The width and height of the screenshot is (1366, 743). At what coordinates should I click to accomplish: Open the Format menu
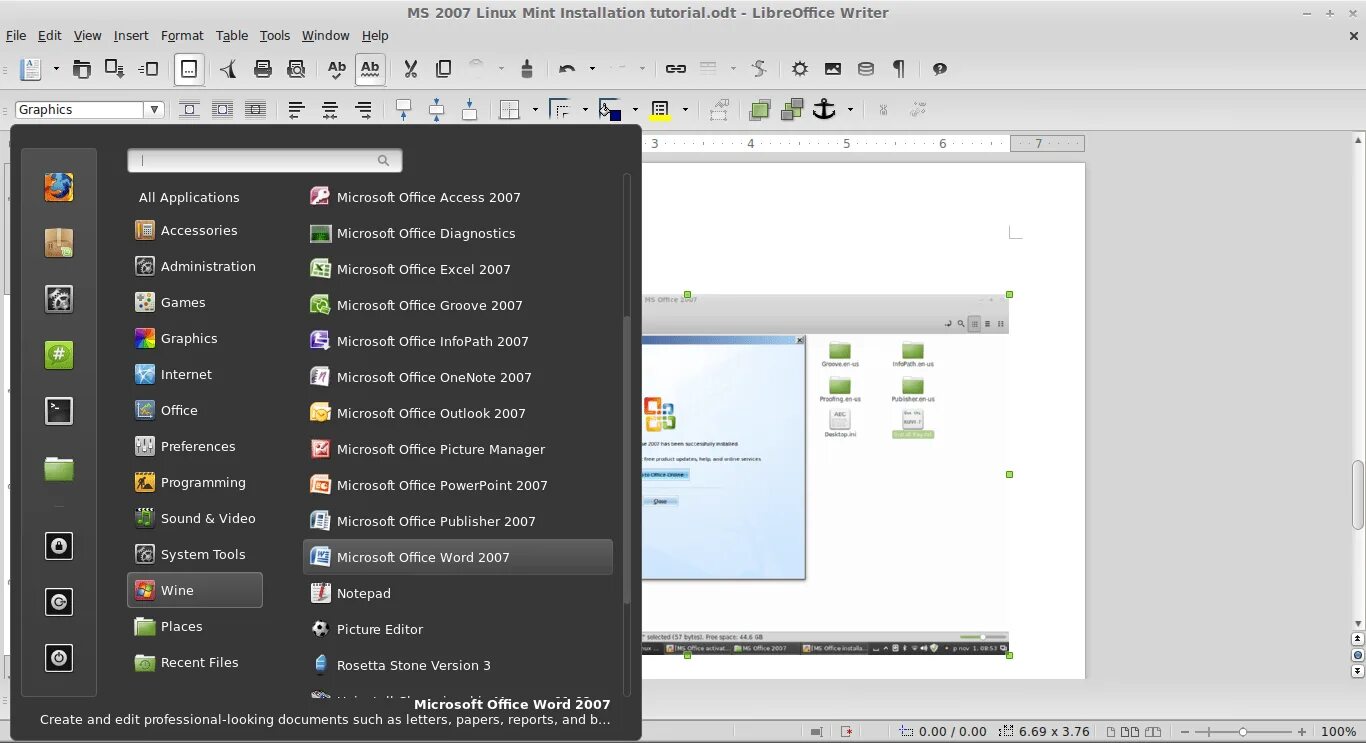182,35
